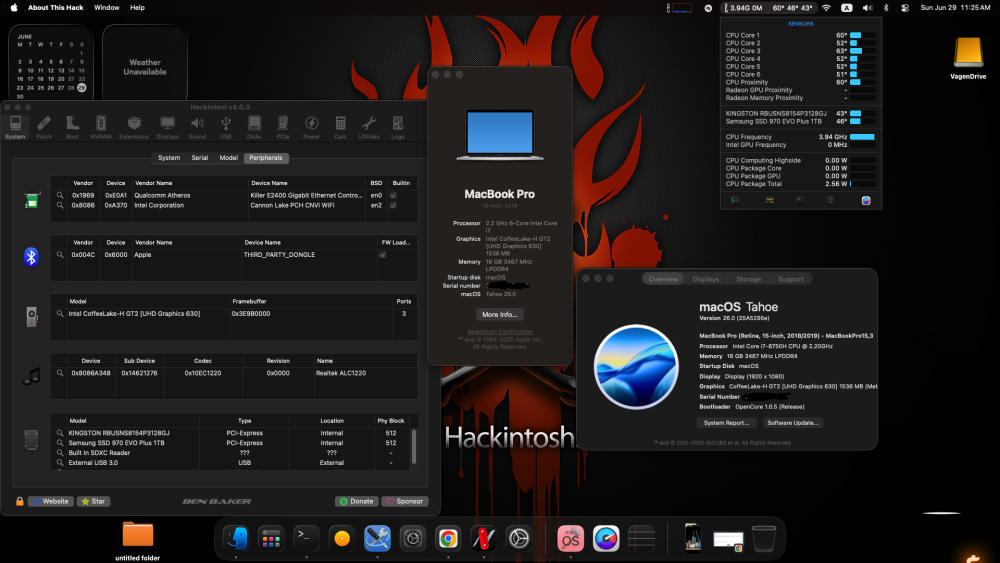Click the Website button in Hackintool
The height and width of the screenshot is (563, 1000).
(x=50, y=501)
